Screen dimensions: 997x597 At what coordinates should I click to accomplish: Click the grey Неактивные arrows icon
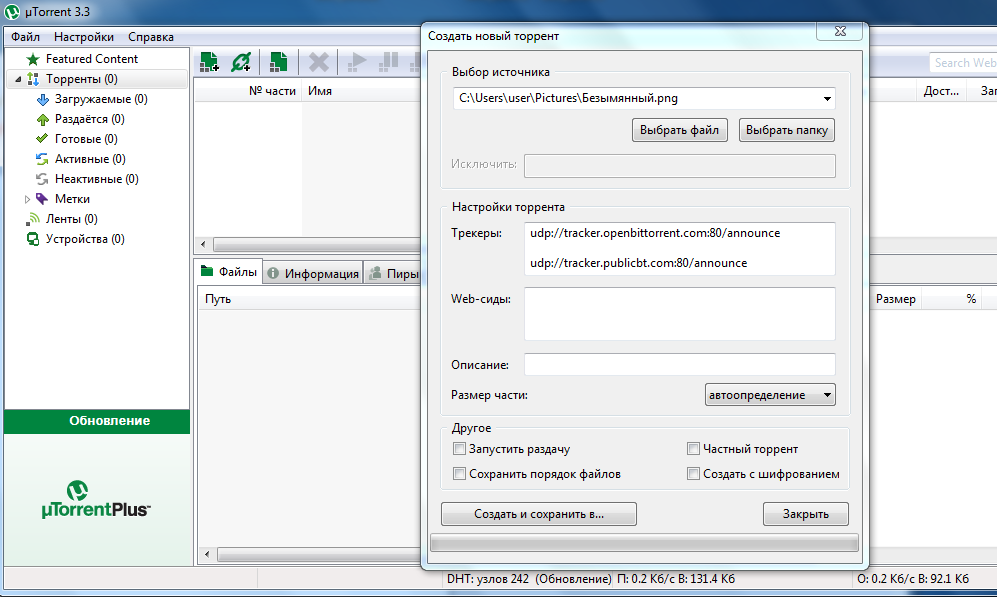click(42, 179)
